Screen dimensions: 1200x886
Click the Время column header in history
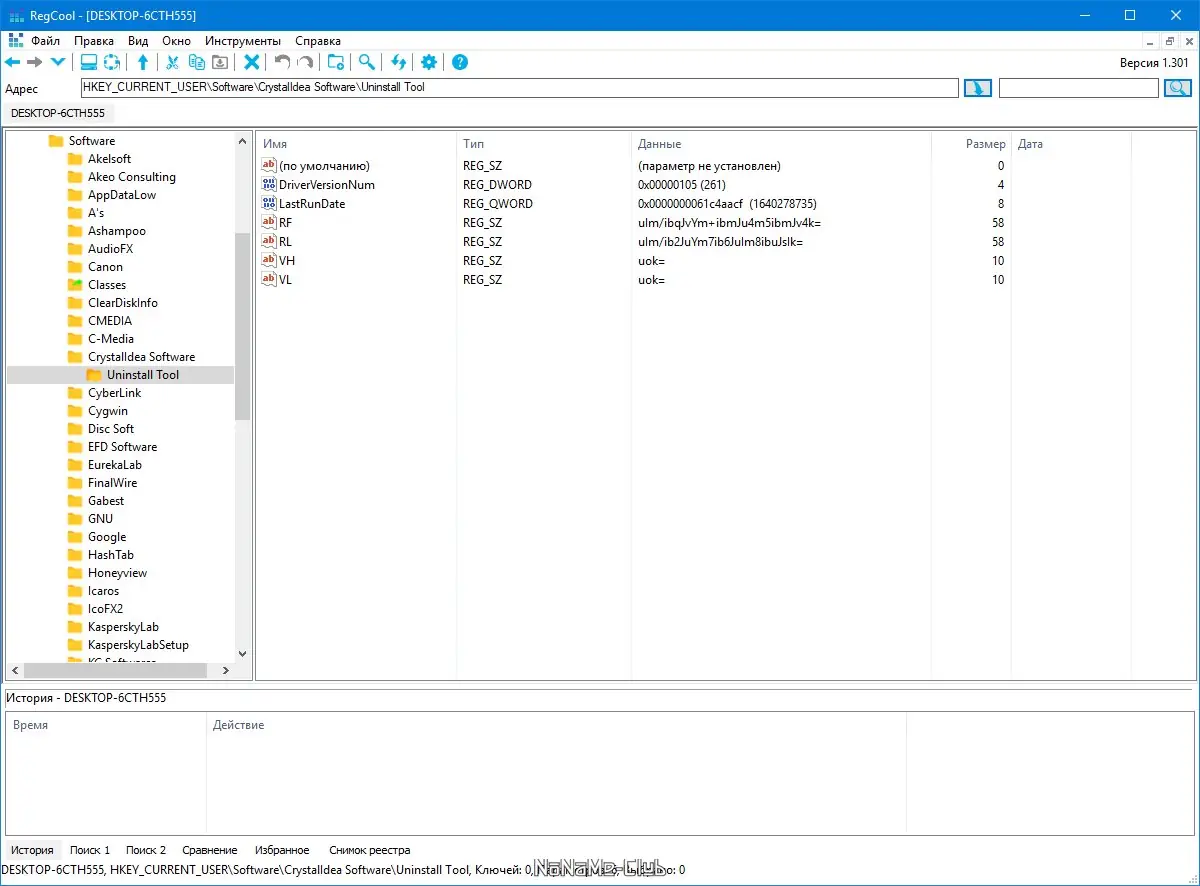coord(106,725)
